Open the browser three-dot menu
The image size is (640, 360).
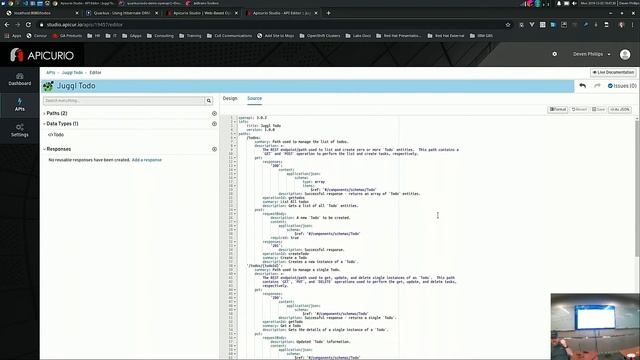[632, 24]
